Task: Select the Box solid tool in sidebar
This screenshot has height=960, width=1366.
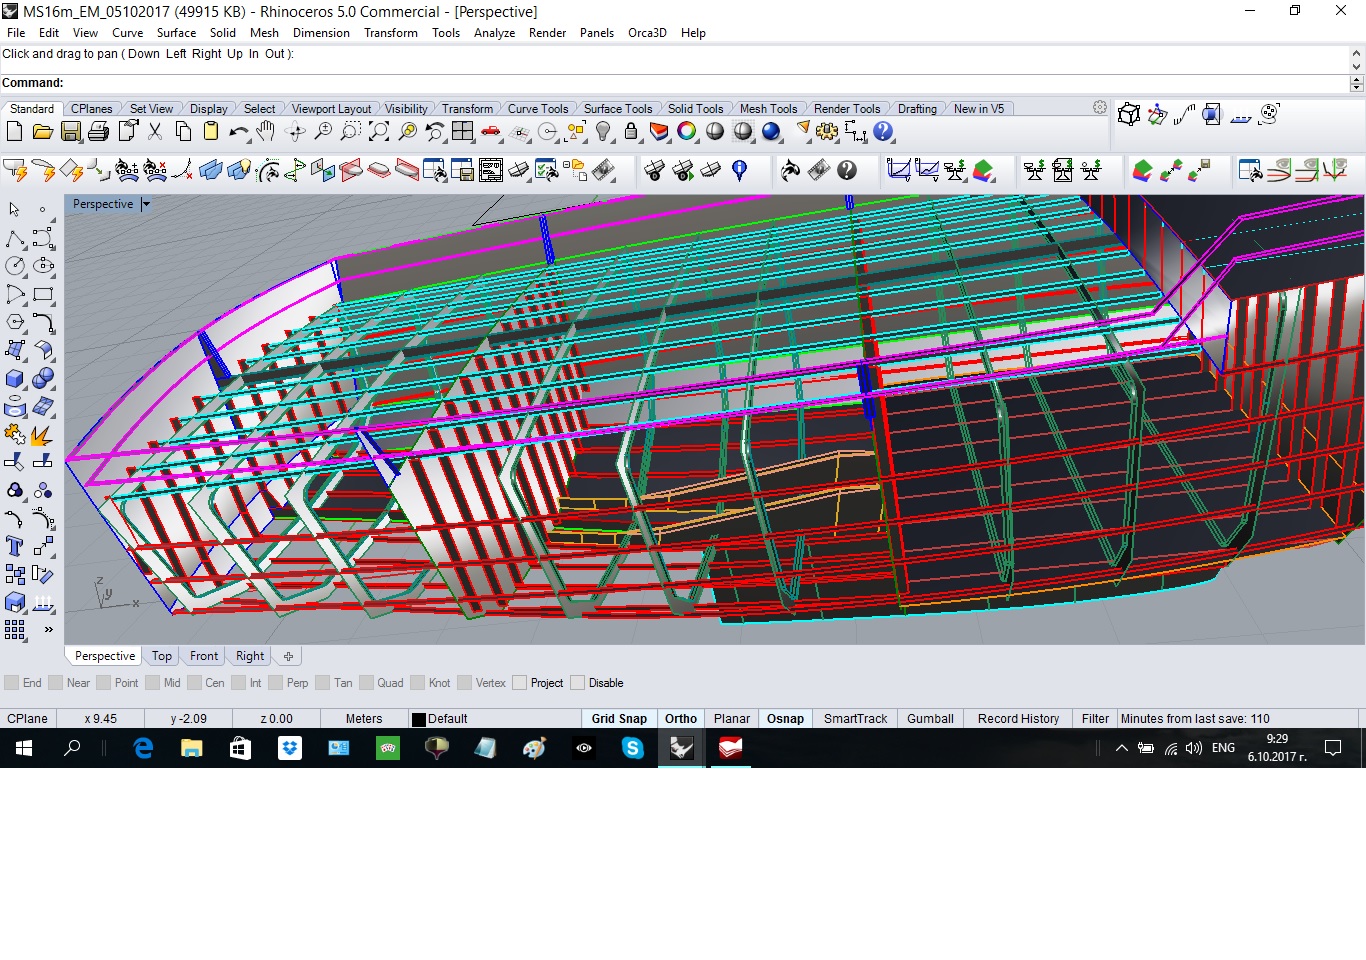Action: (x=15, y=379)
